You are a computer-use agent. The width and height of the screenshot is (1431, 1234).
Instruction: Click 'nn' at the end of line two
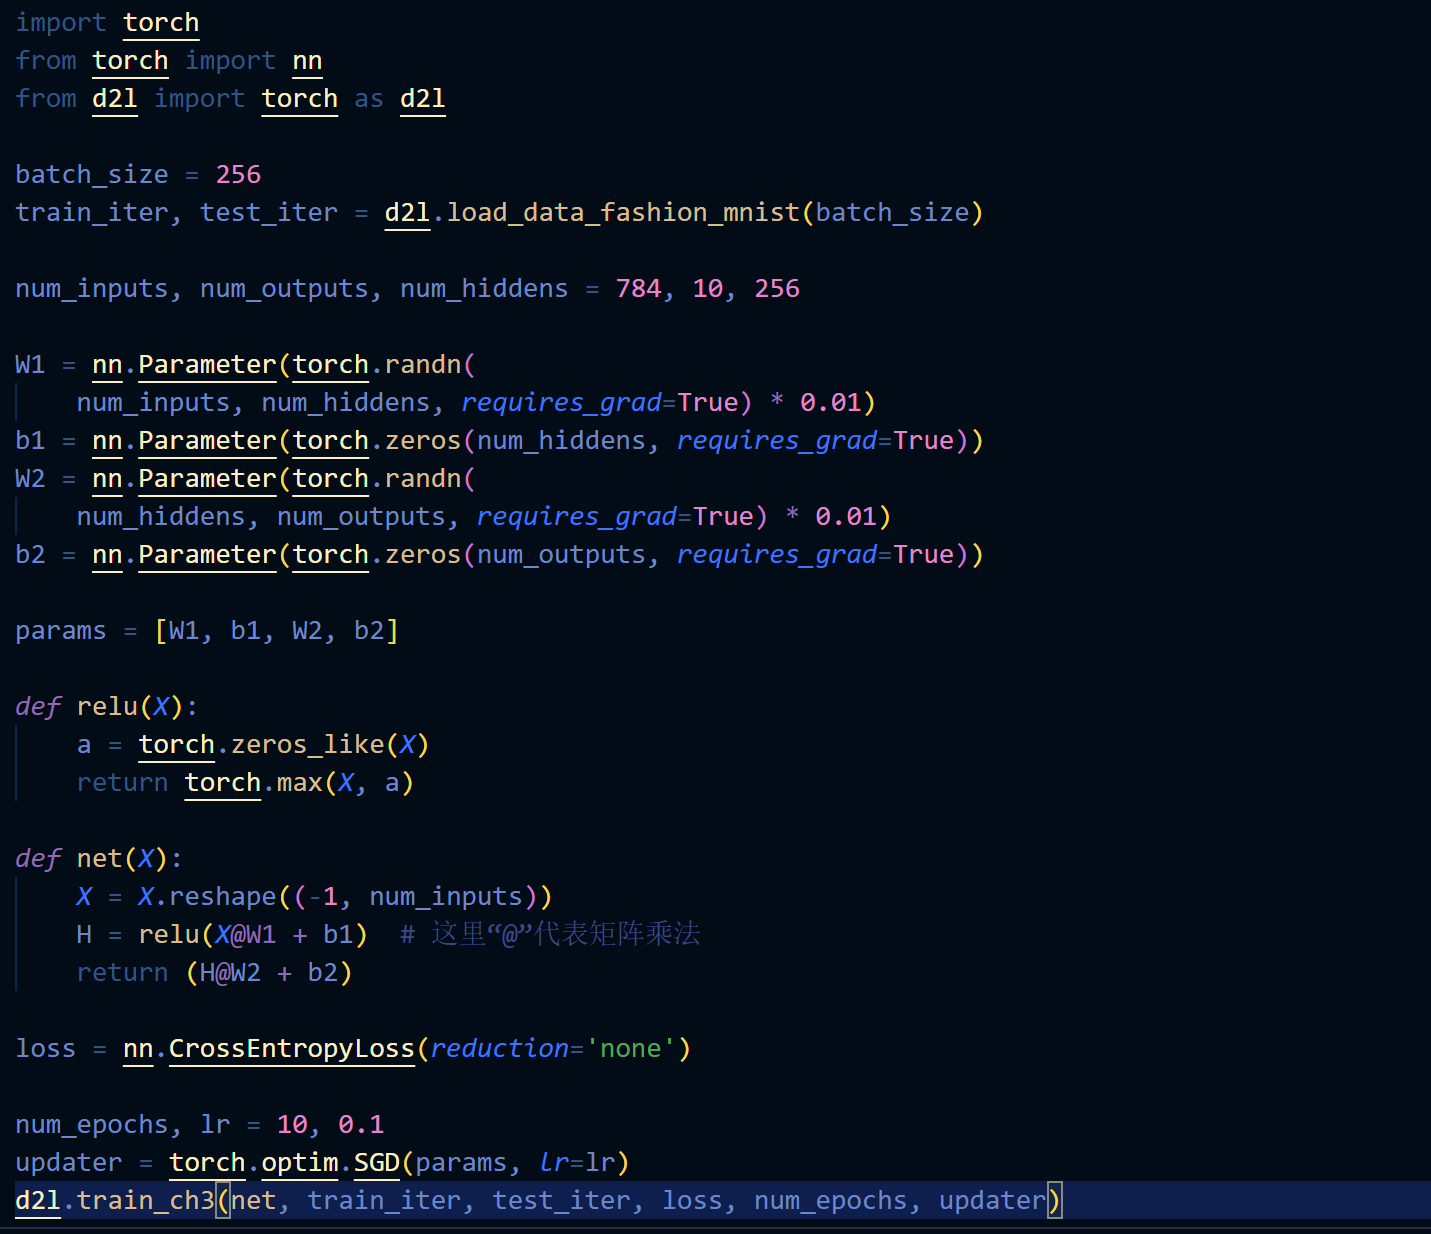(307, 61)
